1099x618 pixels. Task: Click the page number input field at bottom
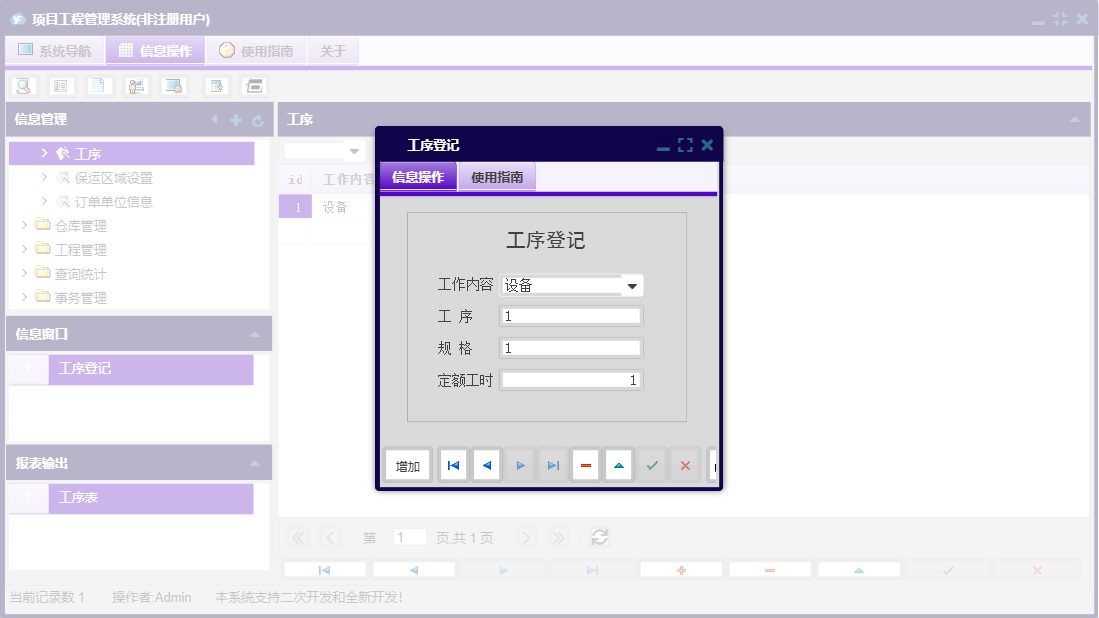point(409,537)
